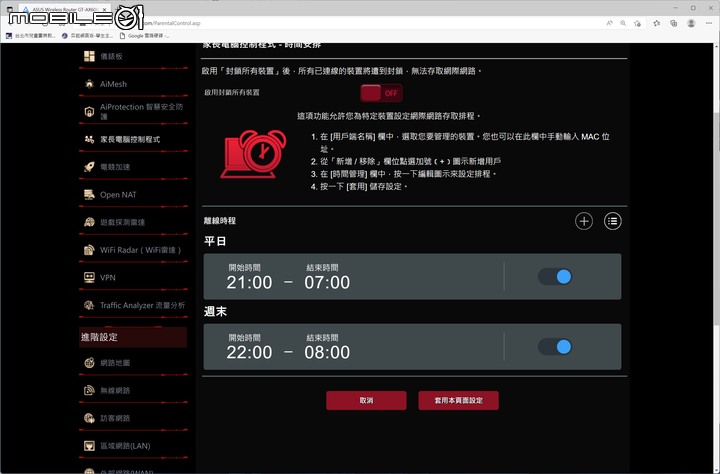
Task: Select 家長電腦控制程式 in the sidebar
Action: pyautogui.click(x=130, y=139)
